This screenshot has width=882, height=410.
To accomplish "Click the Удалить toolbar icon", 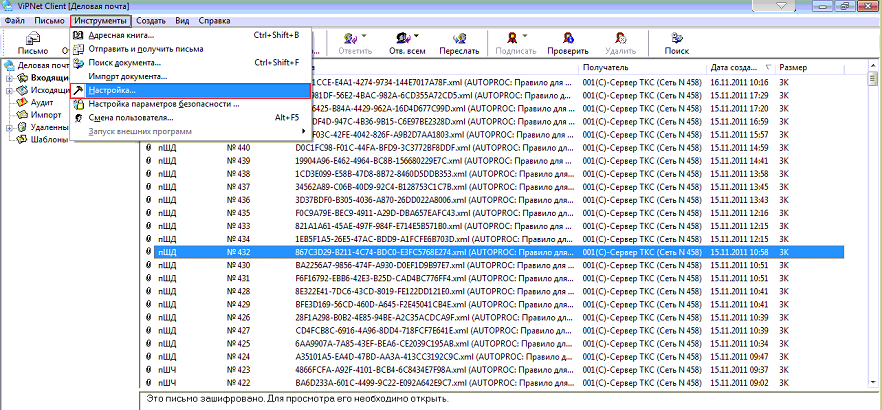I will (620, 38).
